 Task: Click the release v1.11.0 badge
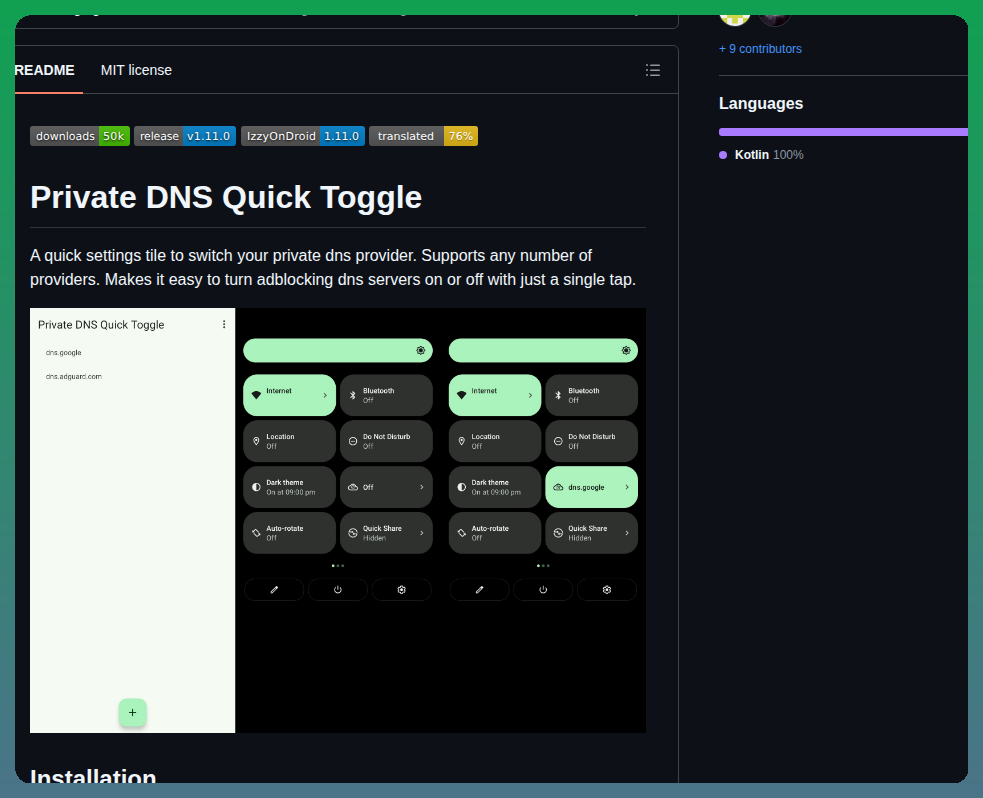(185, 136)
